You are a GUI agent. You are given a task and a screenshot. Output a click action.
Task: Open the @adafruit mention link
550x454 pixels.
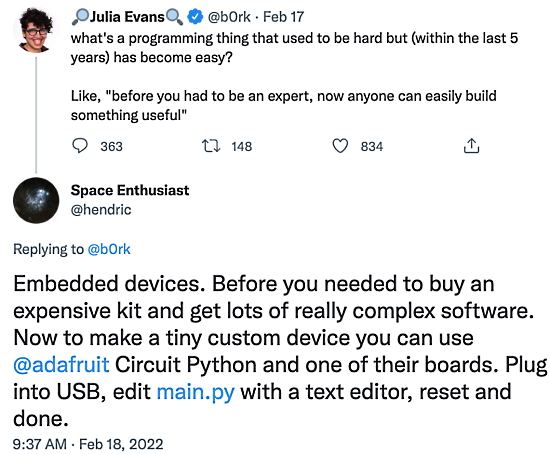pyautogui.click(x=61, y=365)
